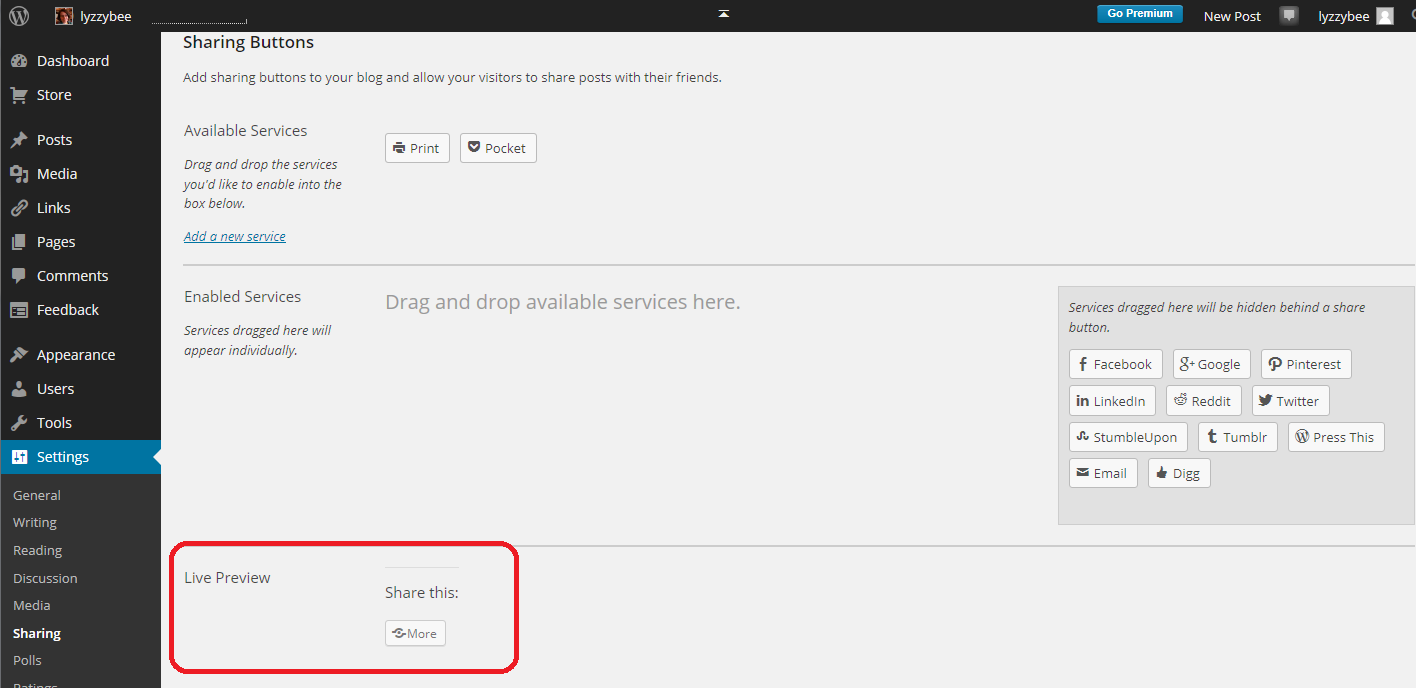Click New Post in the top bar

tap(1232, 16)
